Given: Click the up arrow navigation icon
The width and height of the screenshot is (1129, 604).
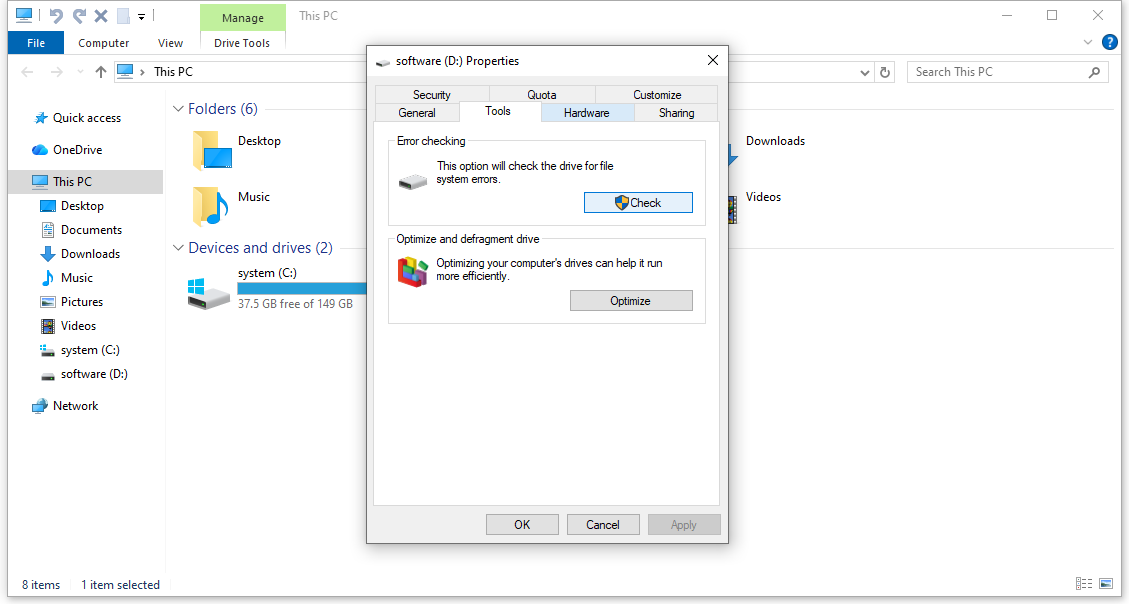Looking at the screenshot, I should tap(100, 72).
